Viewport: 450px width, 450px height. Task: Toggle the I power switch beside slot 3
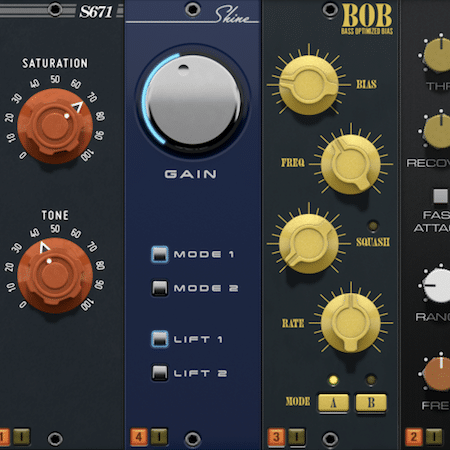coord(297,437)
